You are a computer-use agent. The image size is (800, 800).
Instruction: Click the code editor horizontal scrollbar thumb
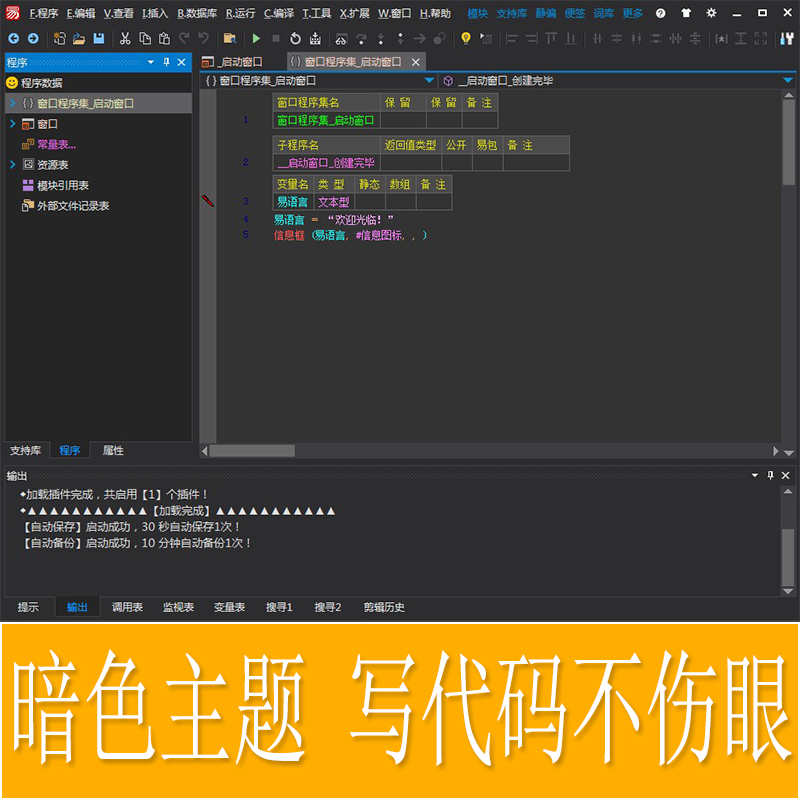252,451
